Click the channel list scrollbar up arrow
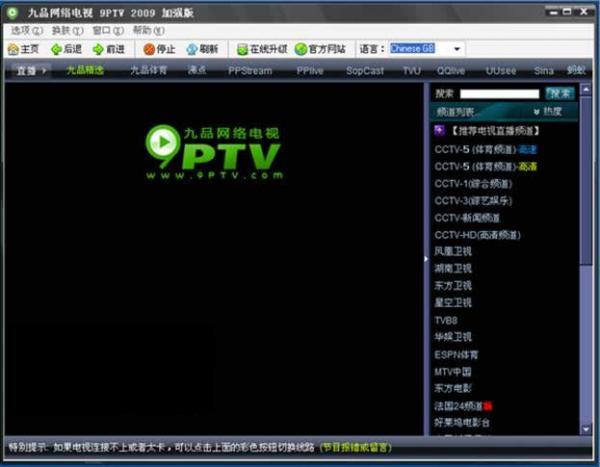 pyautogui.click(x=586, y=90)
